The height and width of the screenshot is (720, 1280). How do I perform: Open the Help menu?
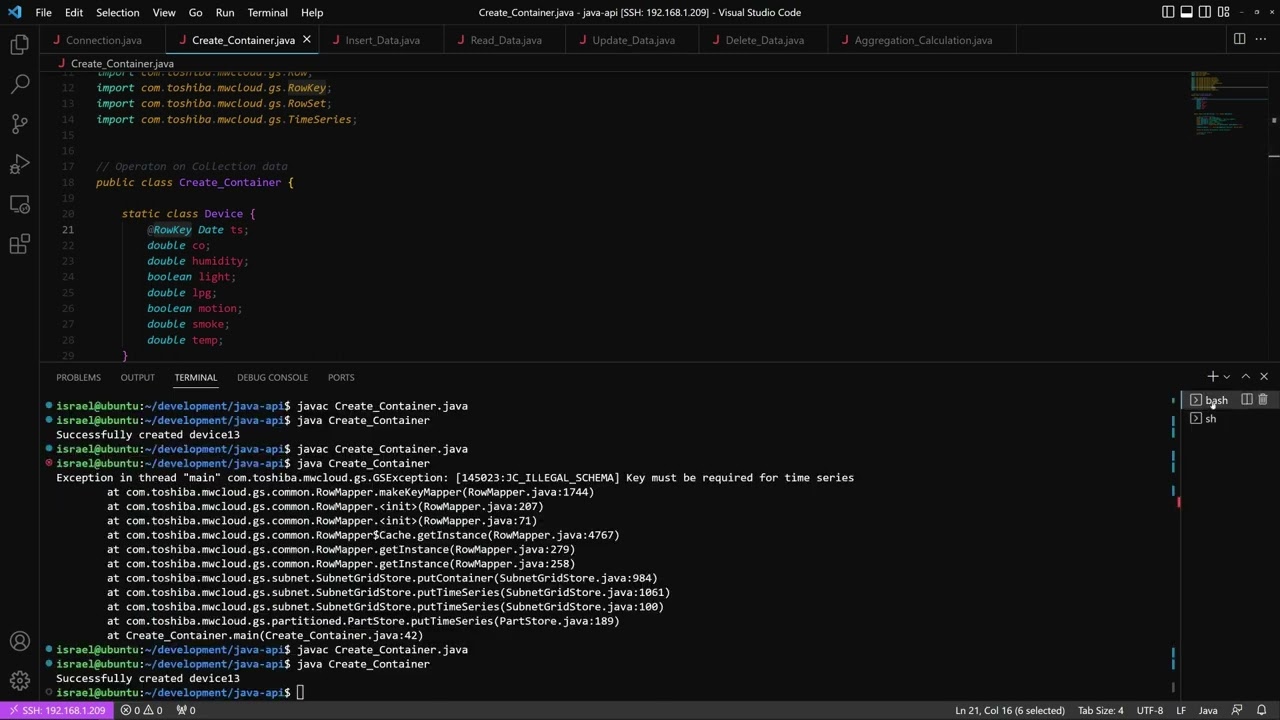click(312, 12)
